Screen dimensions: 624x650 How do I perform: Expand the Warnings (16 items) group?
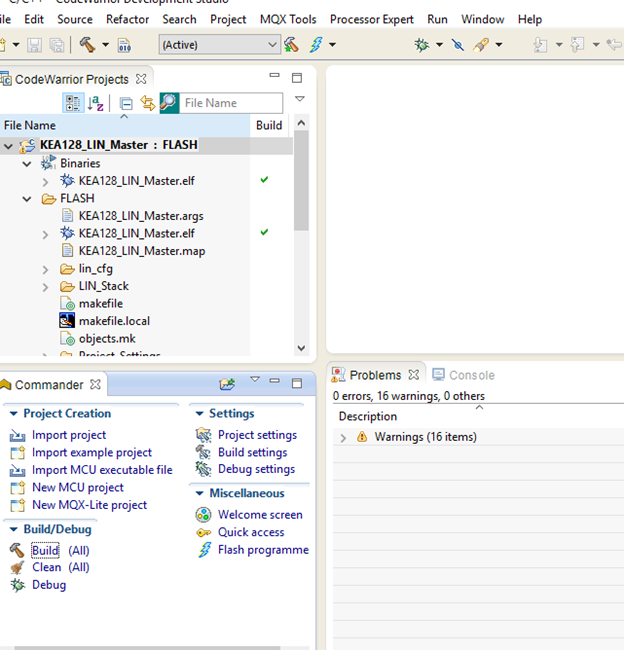point(343,438)
